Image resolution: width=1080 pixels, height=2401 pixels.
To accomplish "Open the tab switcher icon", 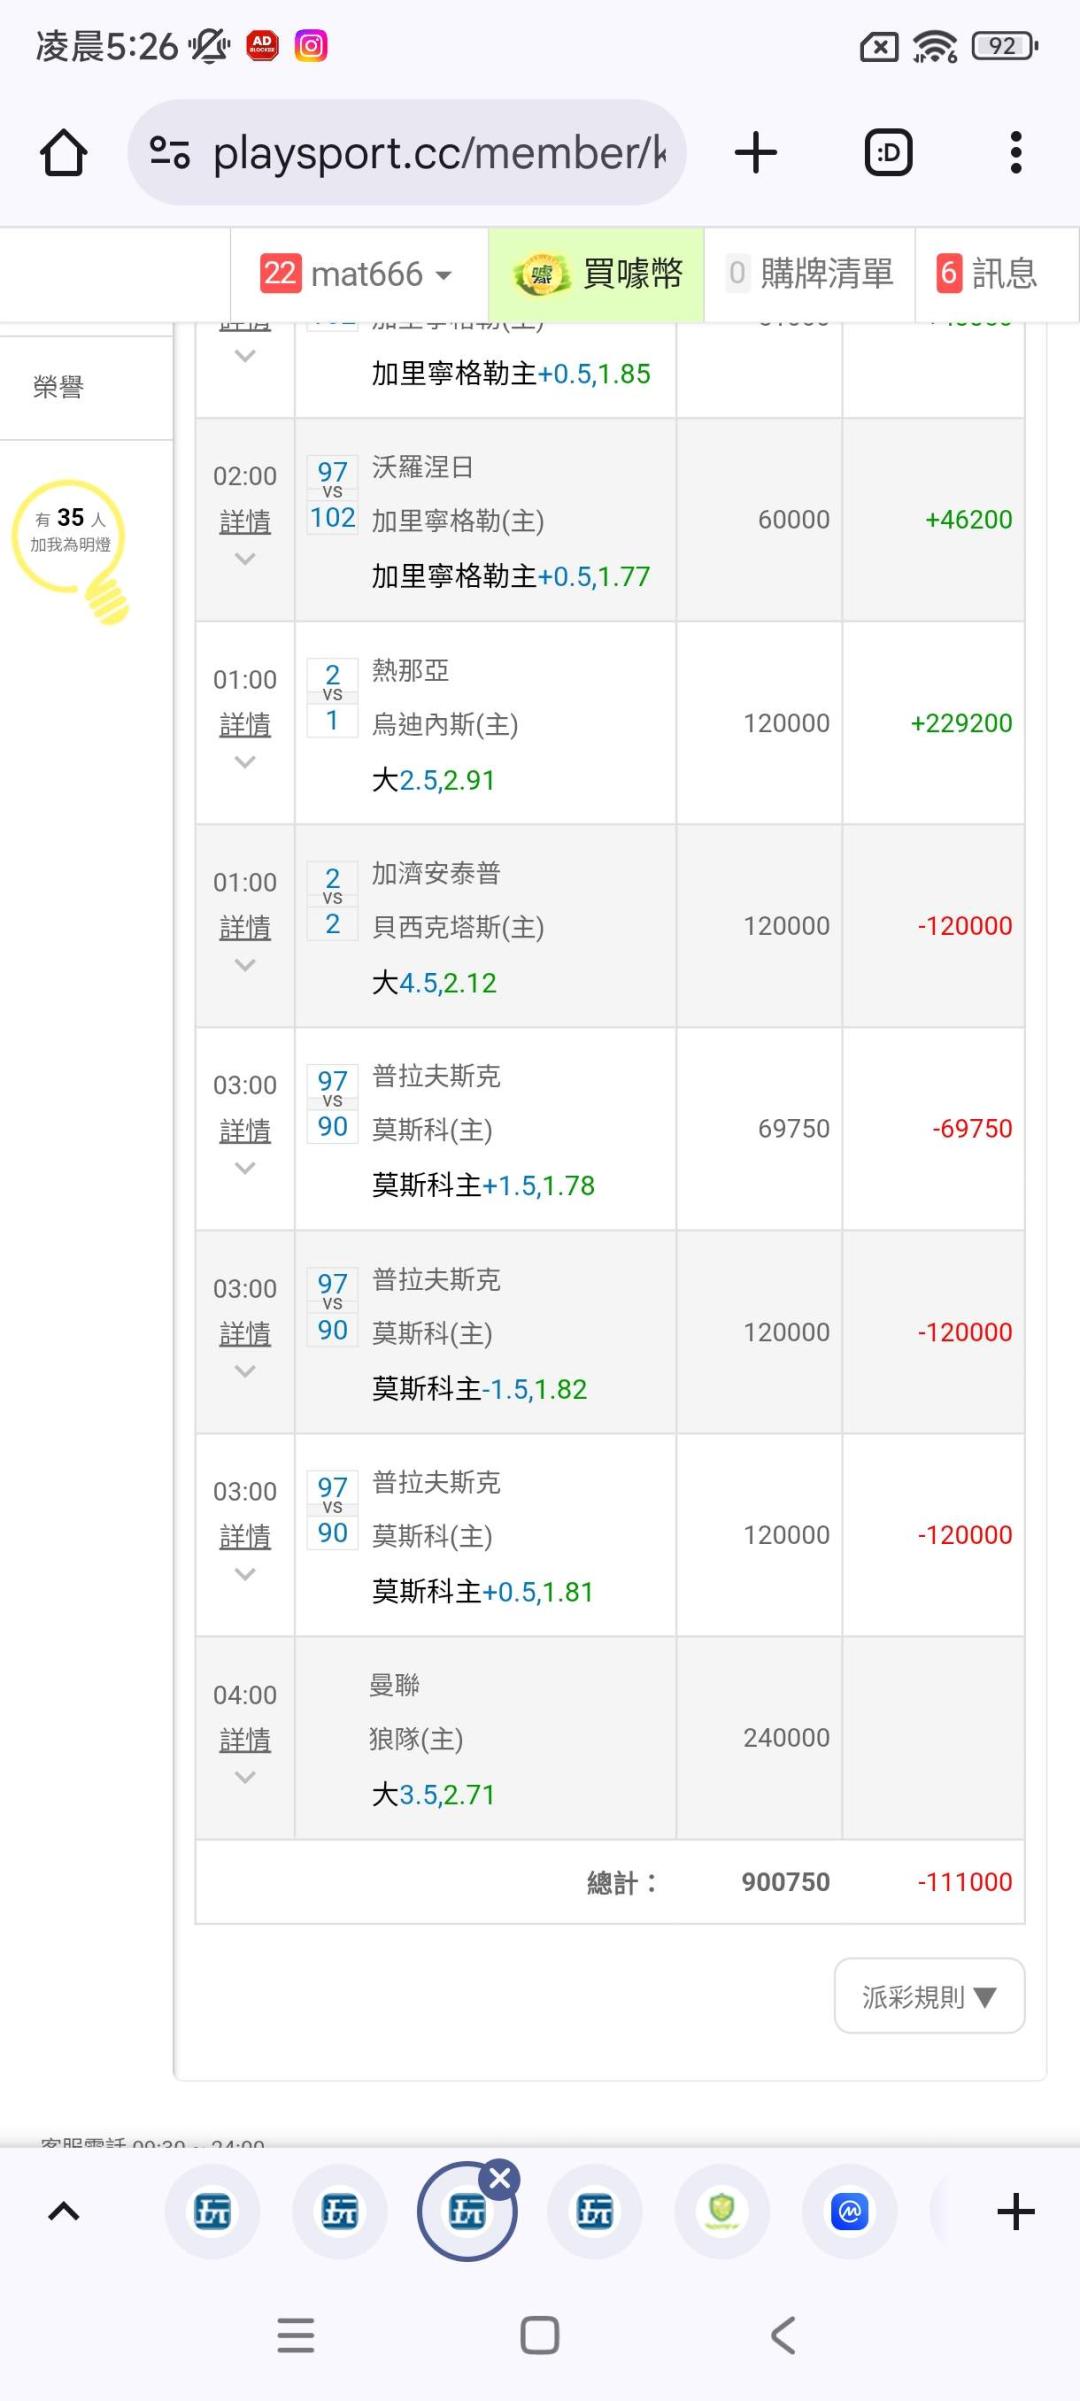I will (888, 153).
